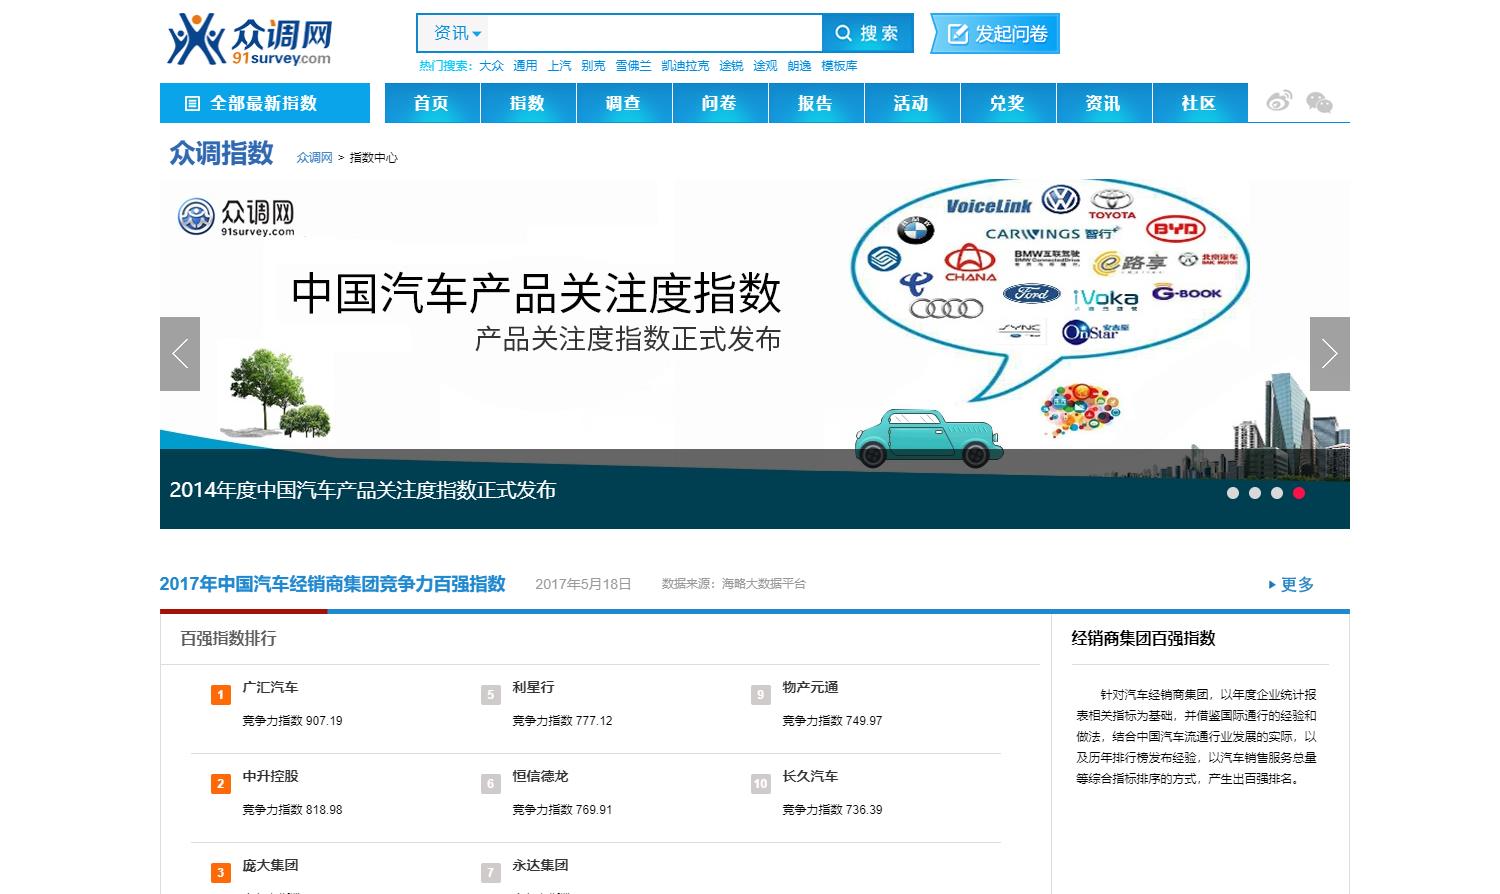1500x894 pixels.
Task: Click hot search term 大众
Action: 491,66
